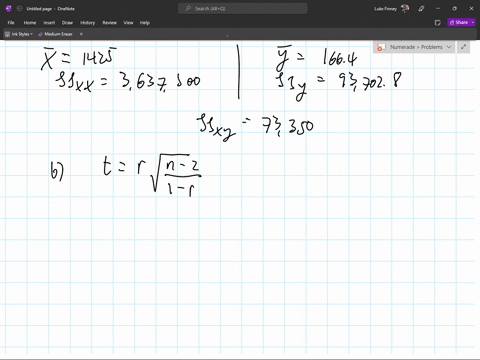Open the quick access toolbar customize arrow
480x360 pixels.
(81, 34)
